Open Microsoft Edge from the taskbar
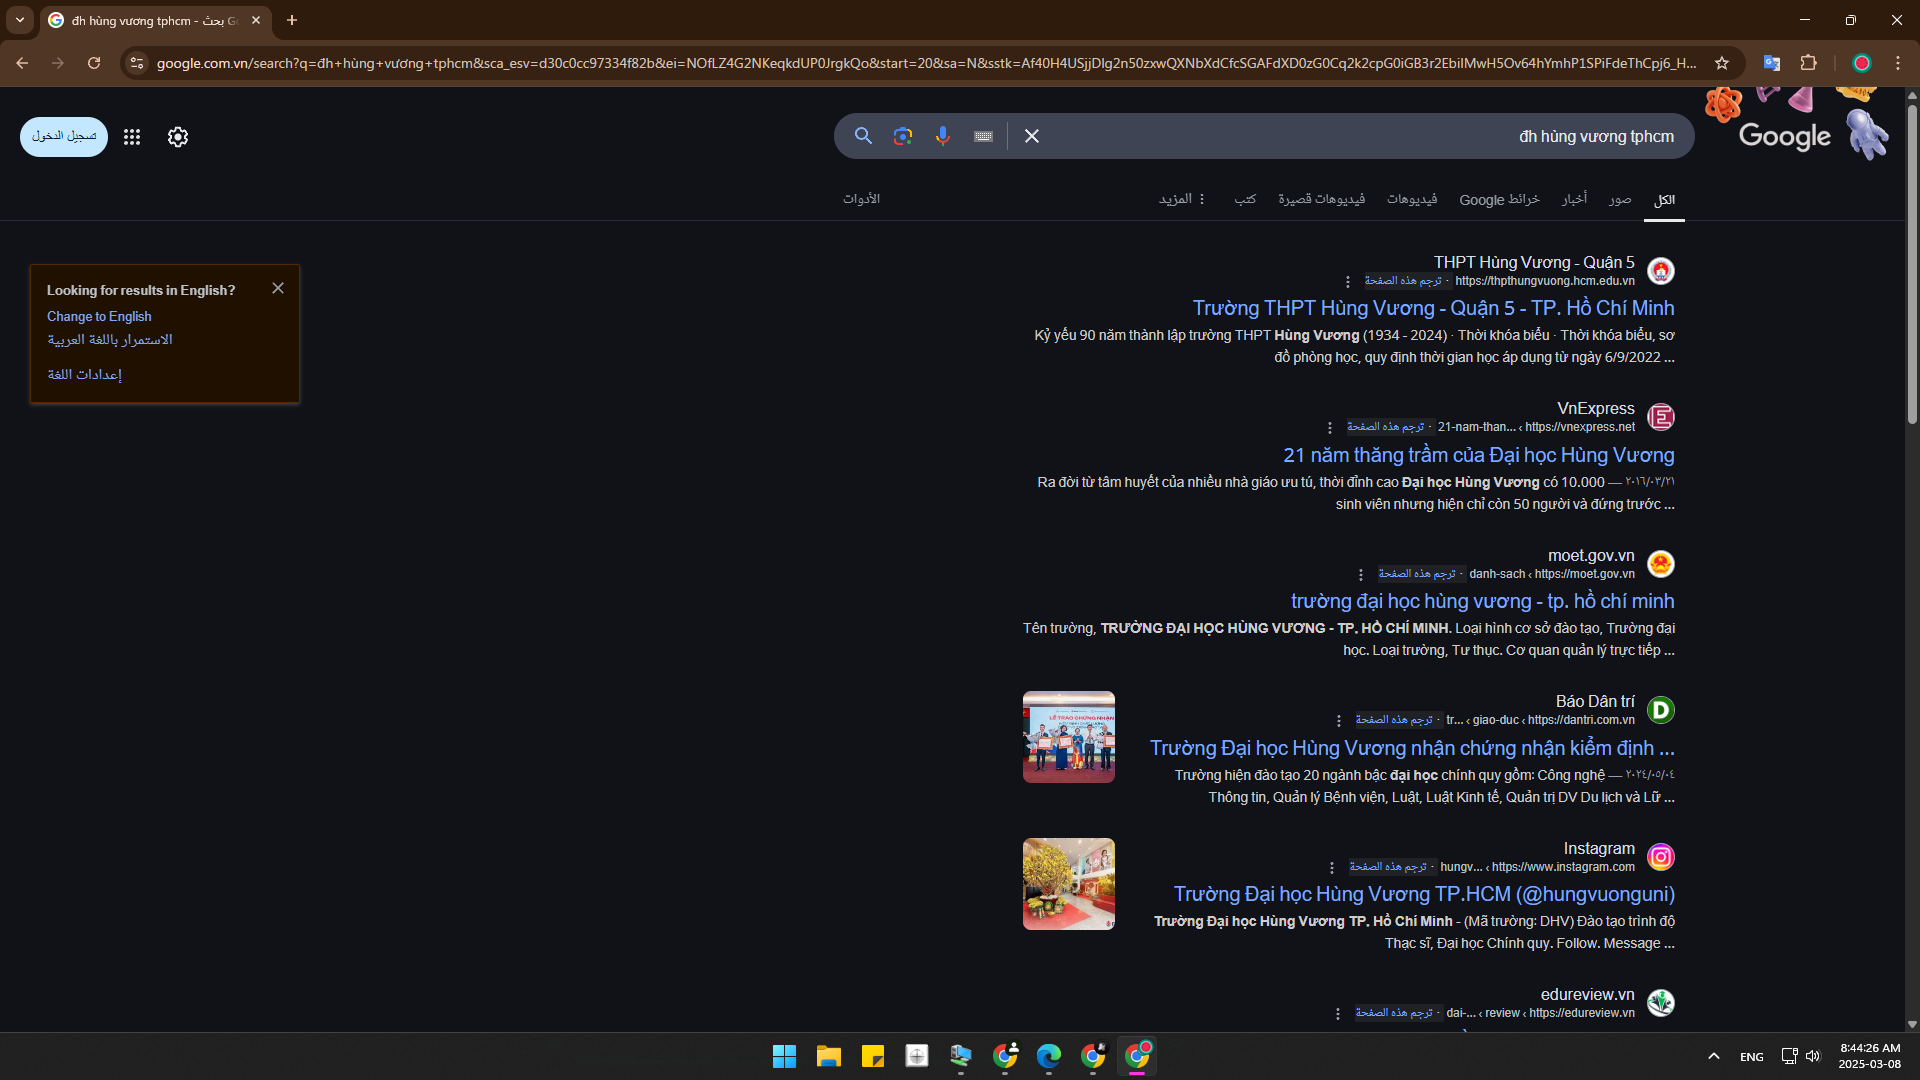This screenshot has height=1080, width=1920. [1048, 1056]
